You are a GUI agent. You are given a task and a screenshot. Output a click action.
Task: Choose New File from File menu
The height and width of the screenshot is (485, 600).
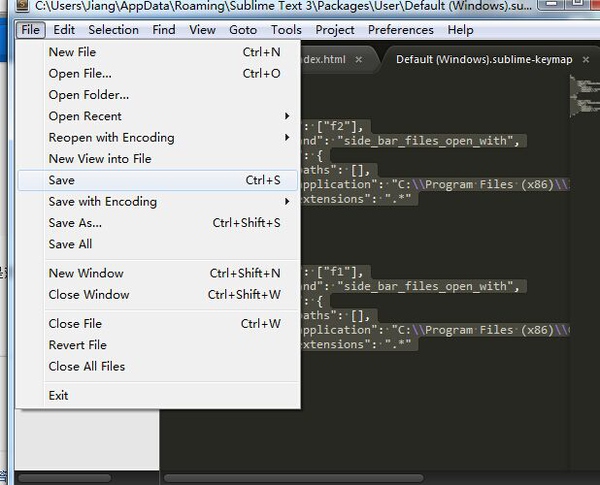158,52
